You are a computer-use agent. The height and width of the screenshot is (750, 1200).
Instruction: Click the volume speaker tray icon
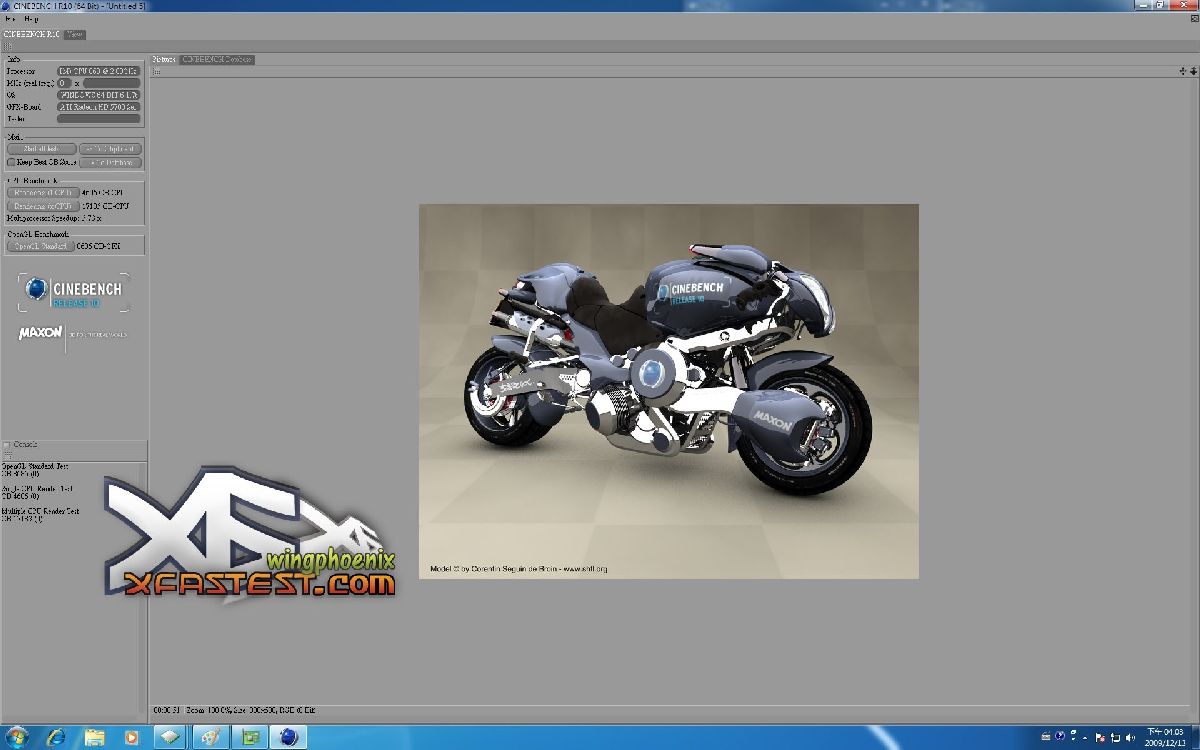point(1129,737)
